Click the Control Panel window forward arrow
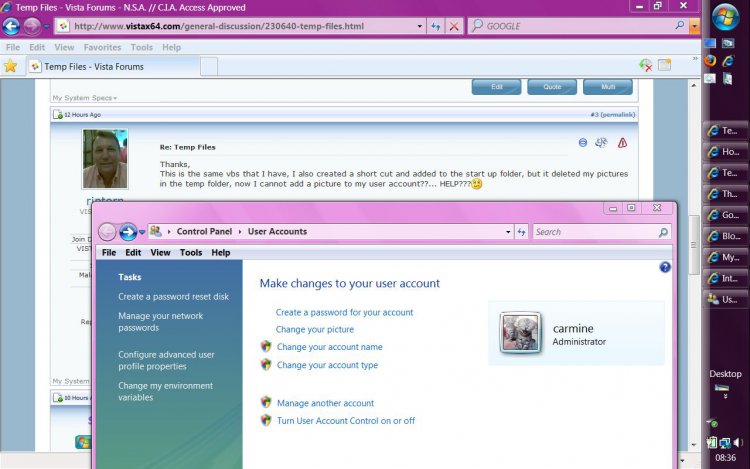This screenshot has height=469, width=750. [x=128, y=232]
